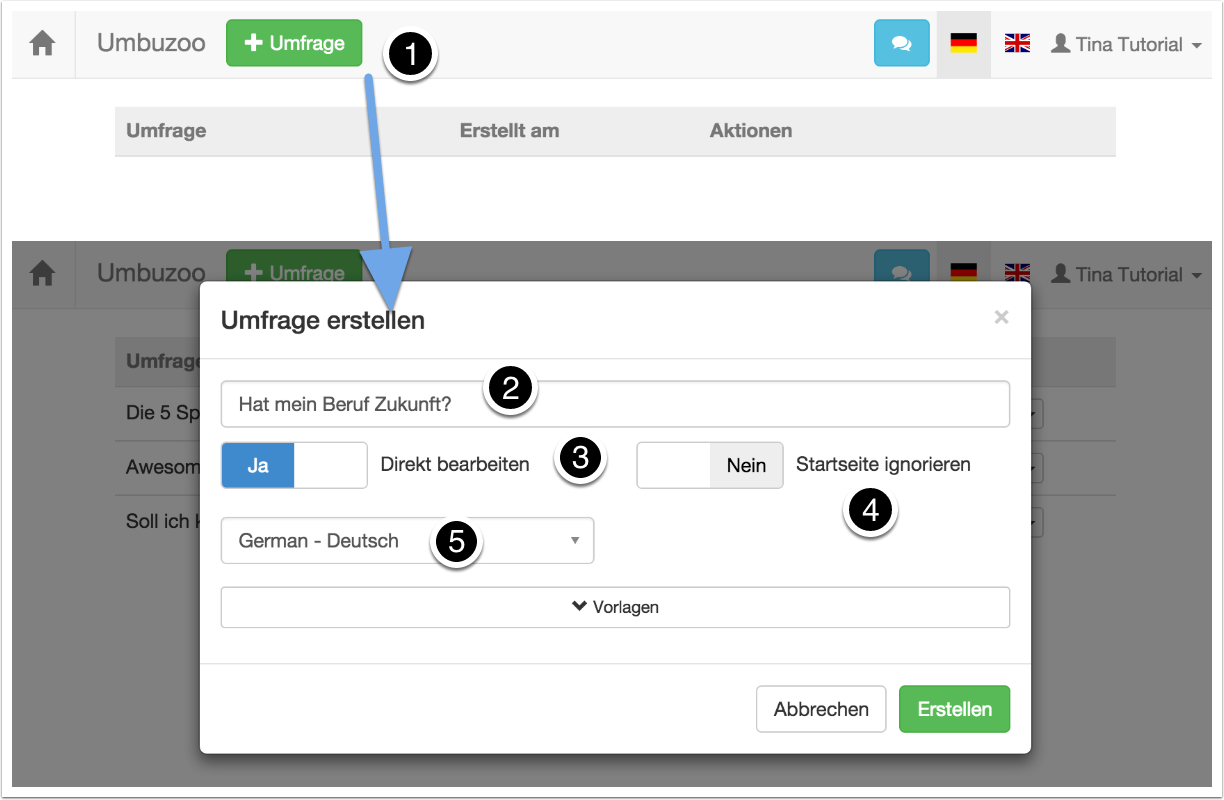
Task: Click the dimmed UK flag behind the dialog
Action: pos(1017,273)
